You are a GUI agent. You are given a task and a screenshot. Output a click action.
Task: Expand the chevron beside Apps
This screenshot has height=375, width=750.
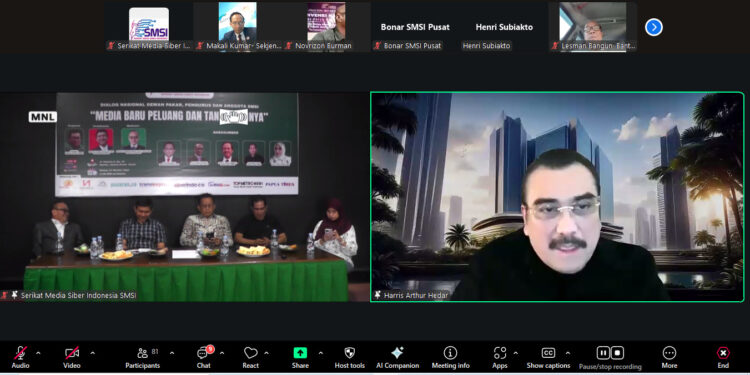click(516, 353)
